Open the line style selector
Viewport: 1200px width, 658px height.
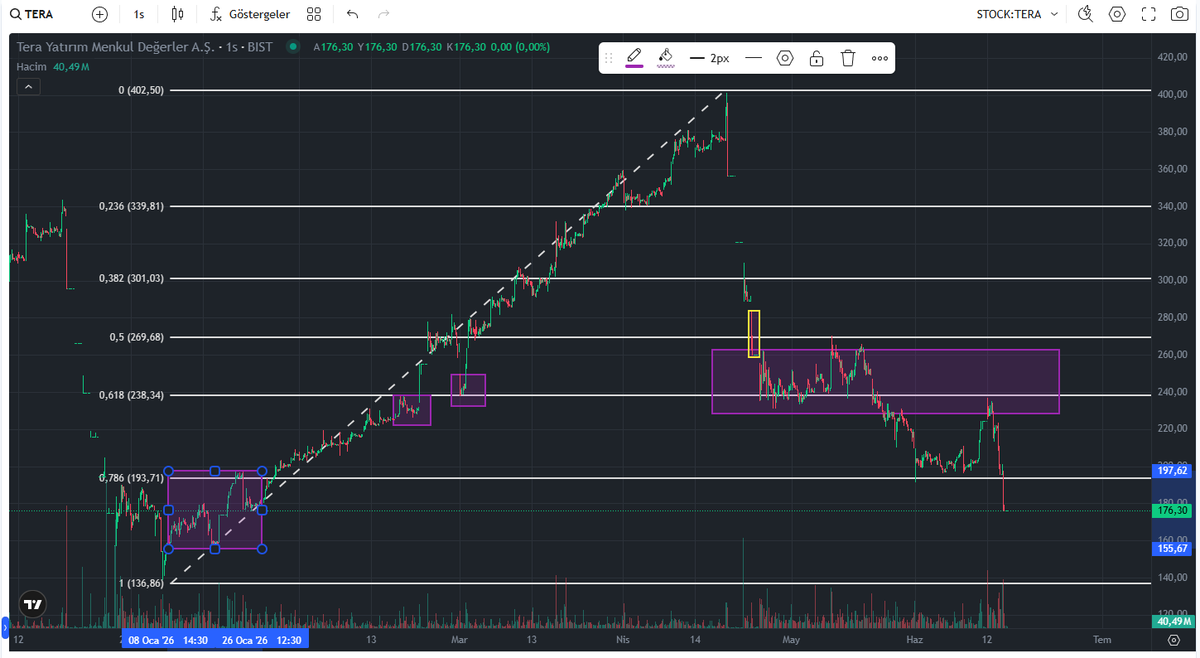(754, 58)
